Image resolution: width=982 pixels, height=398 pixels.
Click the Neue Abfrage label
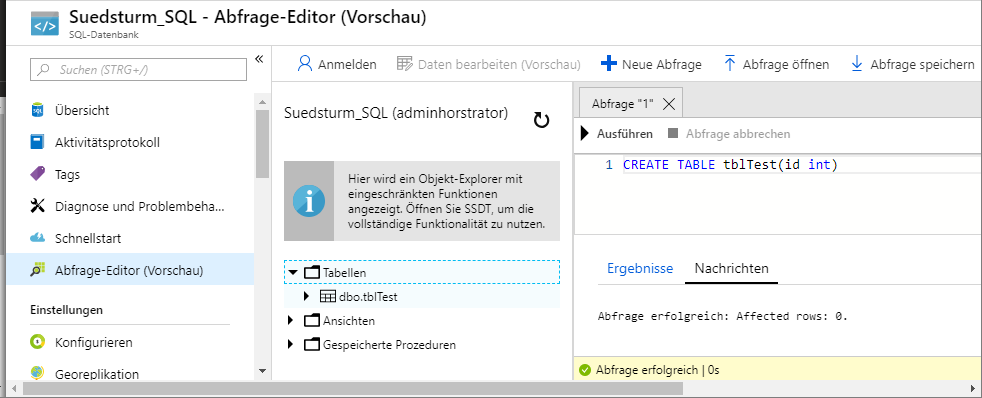[x=661, y=64]
